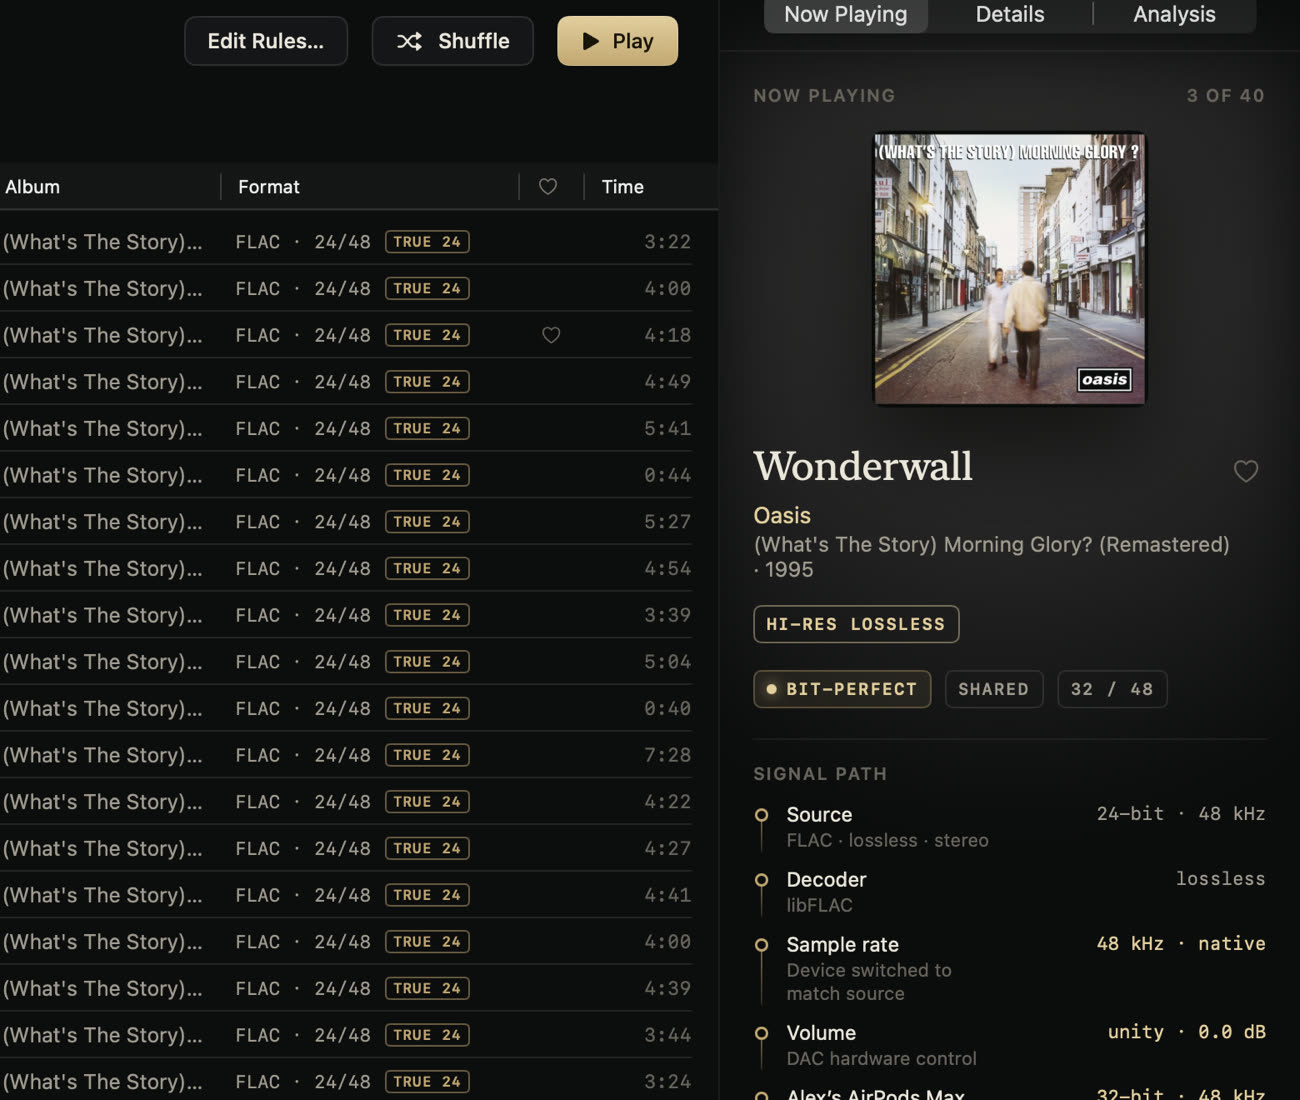
Task: Select the track with time 3:44
Action: click(346, 1035)
